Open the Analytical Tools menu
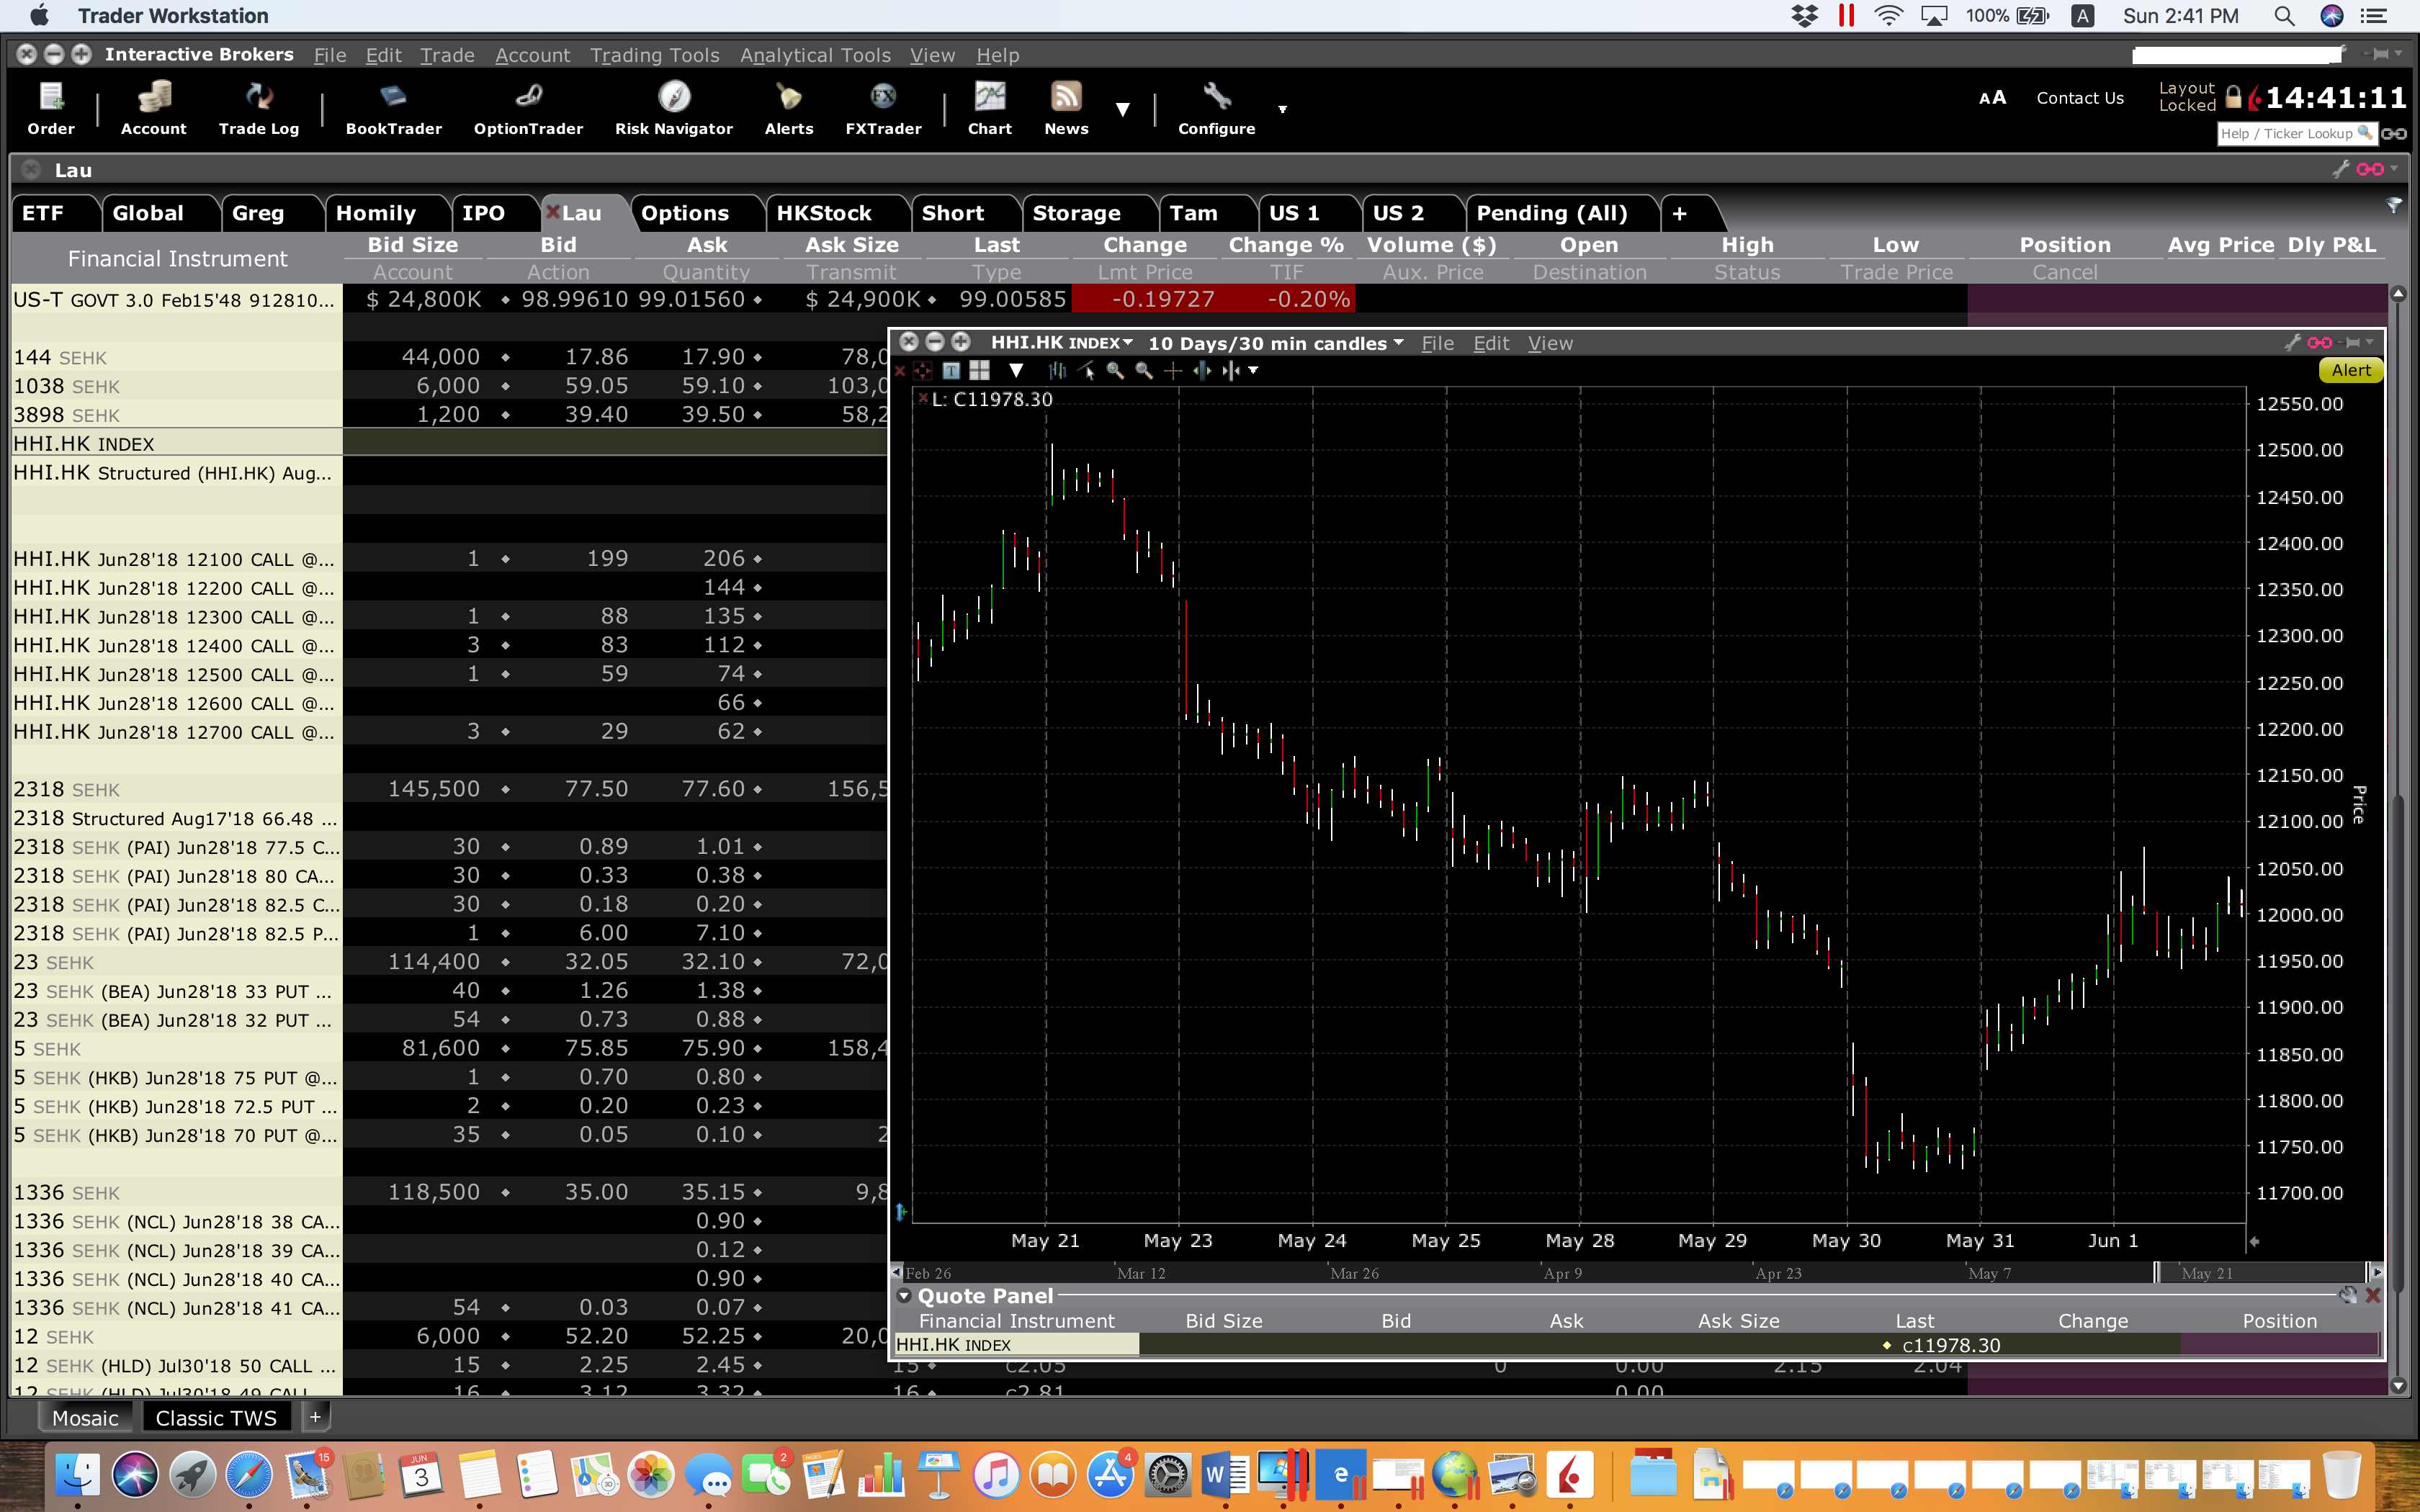 pyautogui.click(x=814, y=55)
